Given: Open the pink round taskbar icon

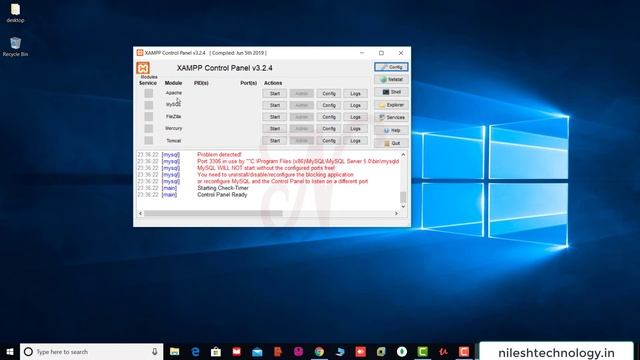Looking at the screenshot, I should click(298, 352).
